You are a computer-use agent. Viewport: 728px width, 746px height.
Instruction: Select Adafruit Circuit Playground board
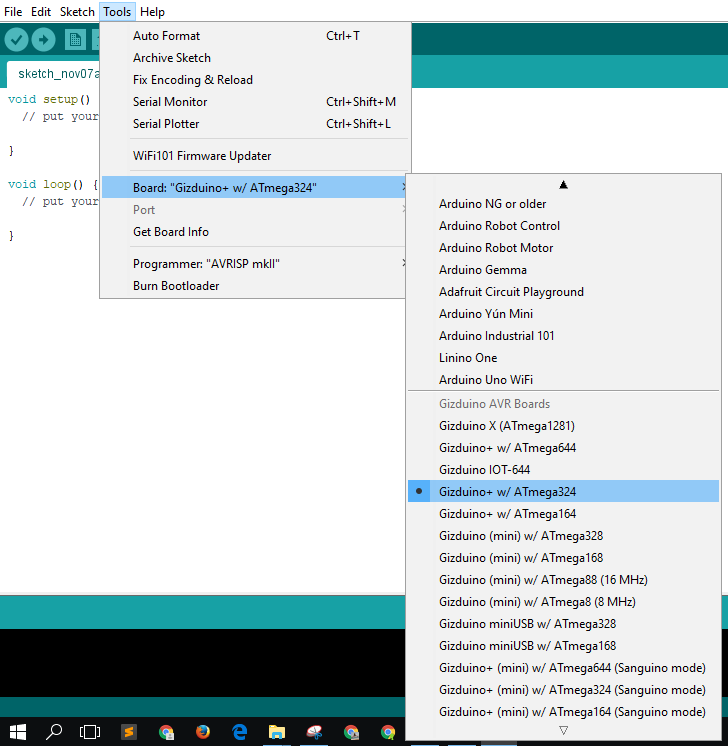pyautogui.click(x=563, y=292)
